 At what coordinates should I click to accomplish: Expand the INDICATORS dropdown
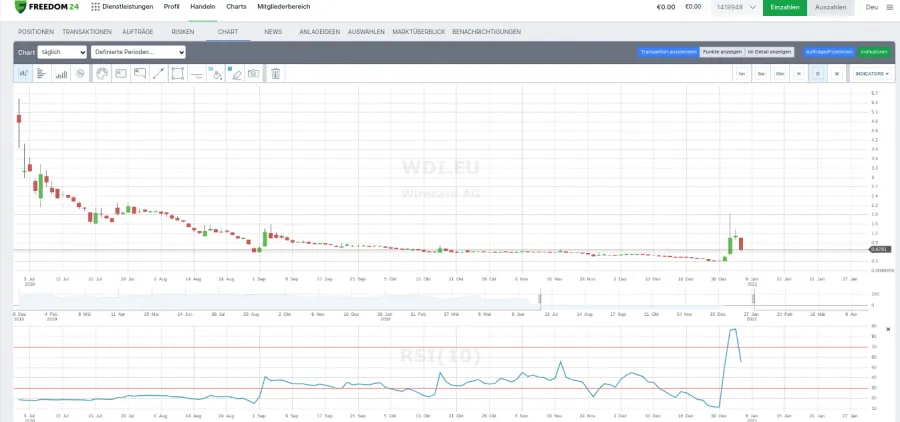tap(872, 73)
